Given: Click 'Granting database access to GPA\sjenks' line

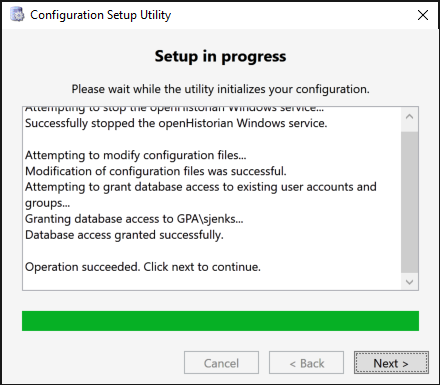Looking at the screenshot, I should [x=134, y=219].
